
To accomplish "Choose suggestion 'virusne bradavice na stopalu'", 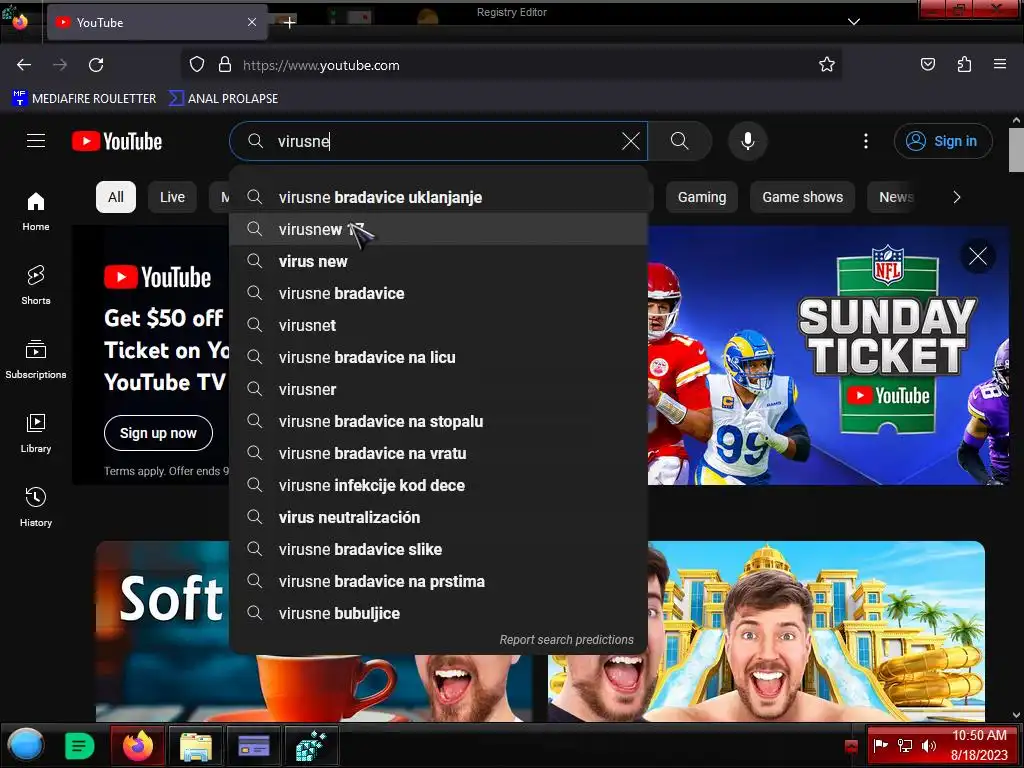I will [439, 421].
